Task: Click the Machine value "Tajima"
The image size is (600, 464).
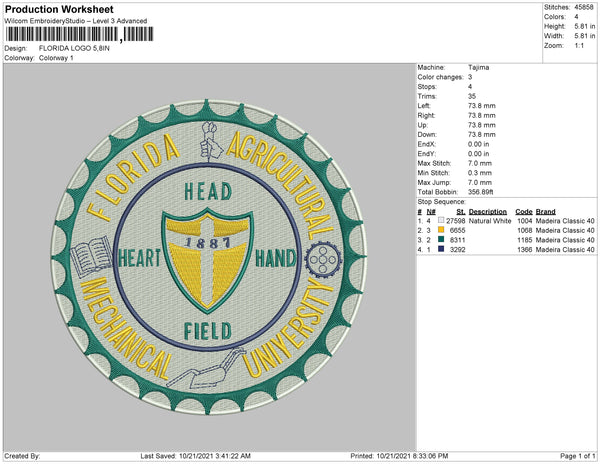Action: [478, 67]
